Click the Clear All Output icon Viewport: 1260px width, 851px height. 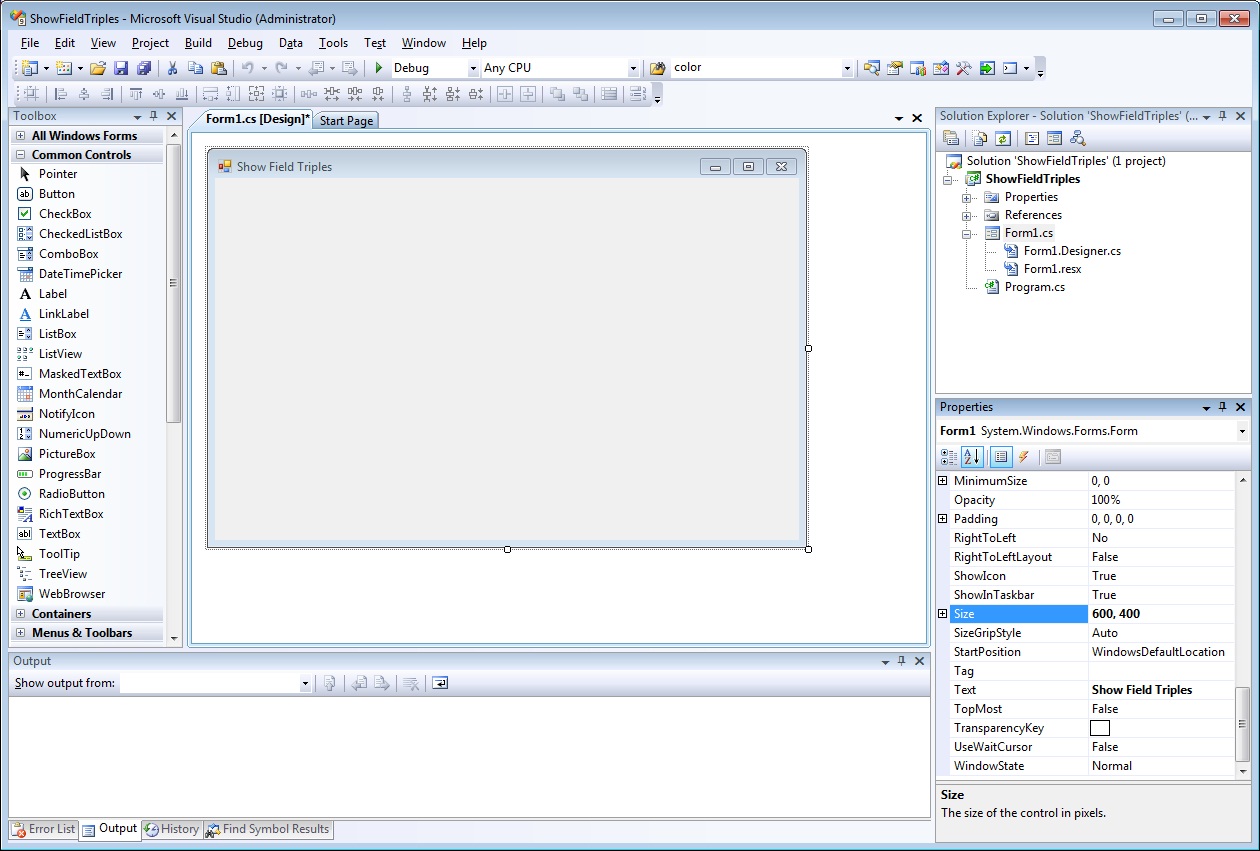click(411, 683)
